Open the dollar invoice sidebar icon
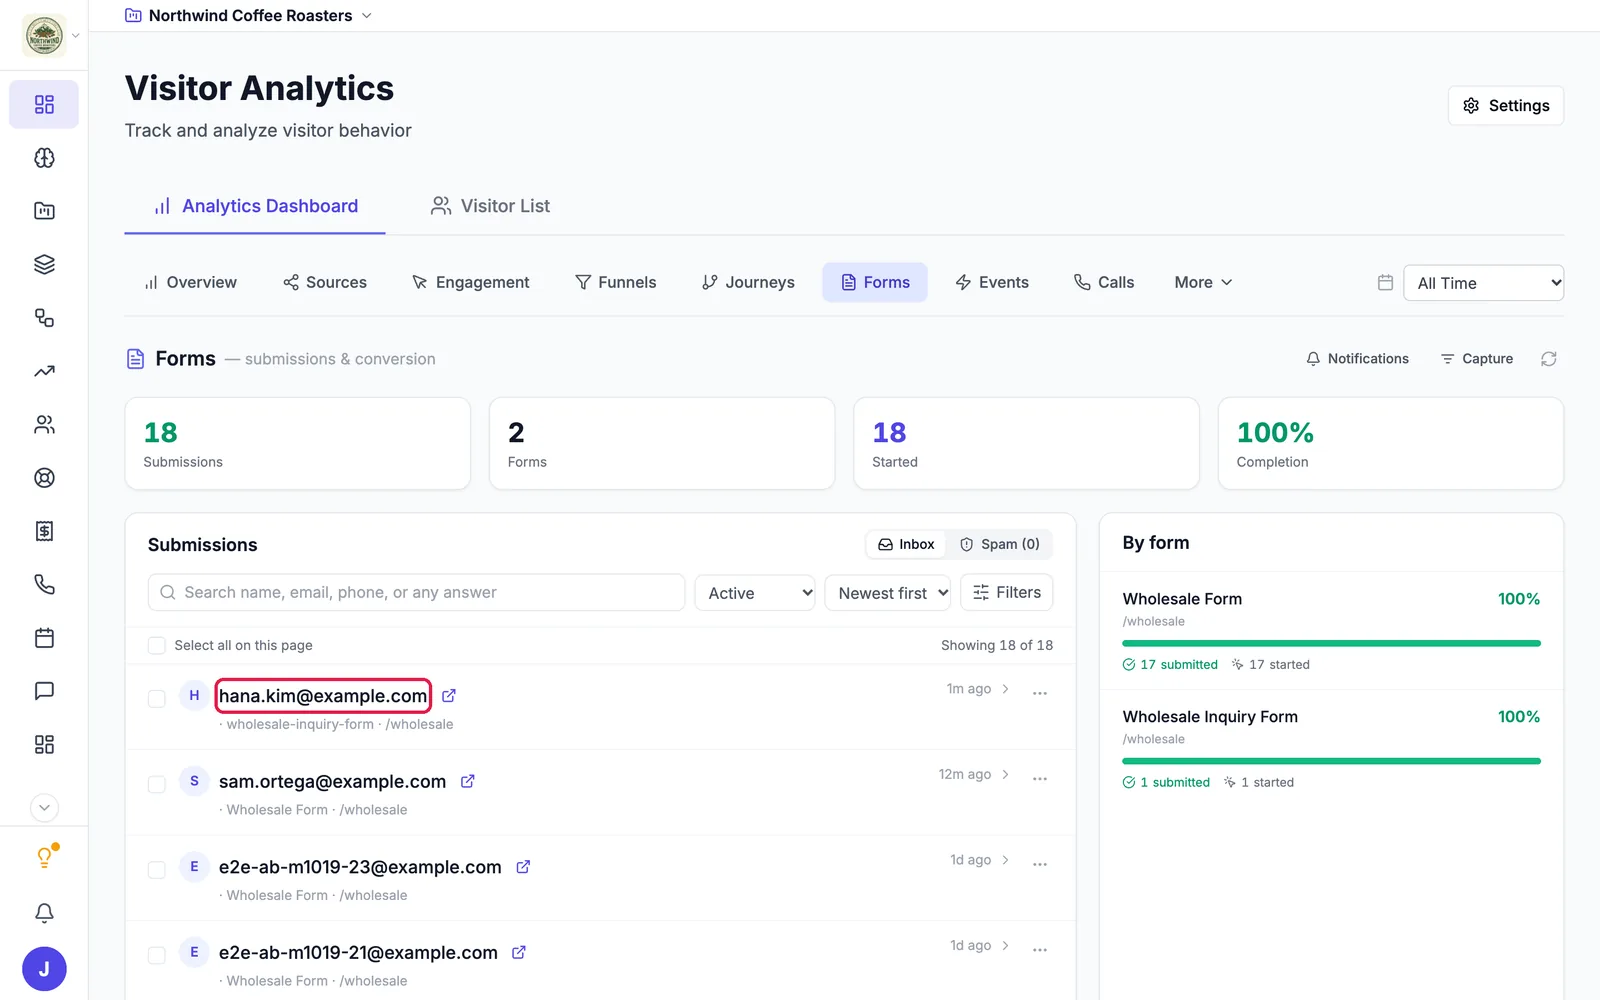Viewport: 1600px width, 1000px height. 44,531
